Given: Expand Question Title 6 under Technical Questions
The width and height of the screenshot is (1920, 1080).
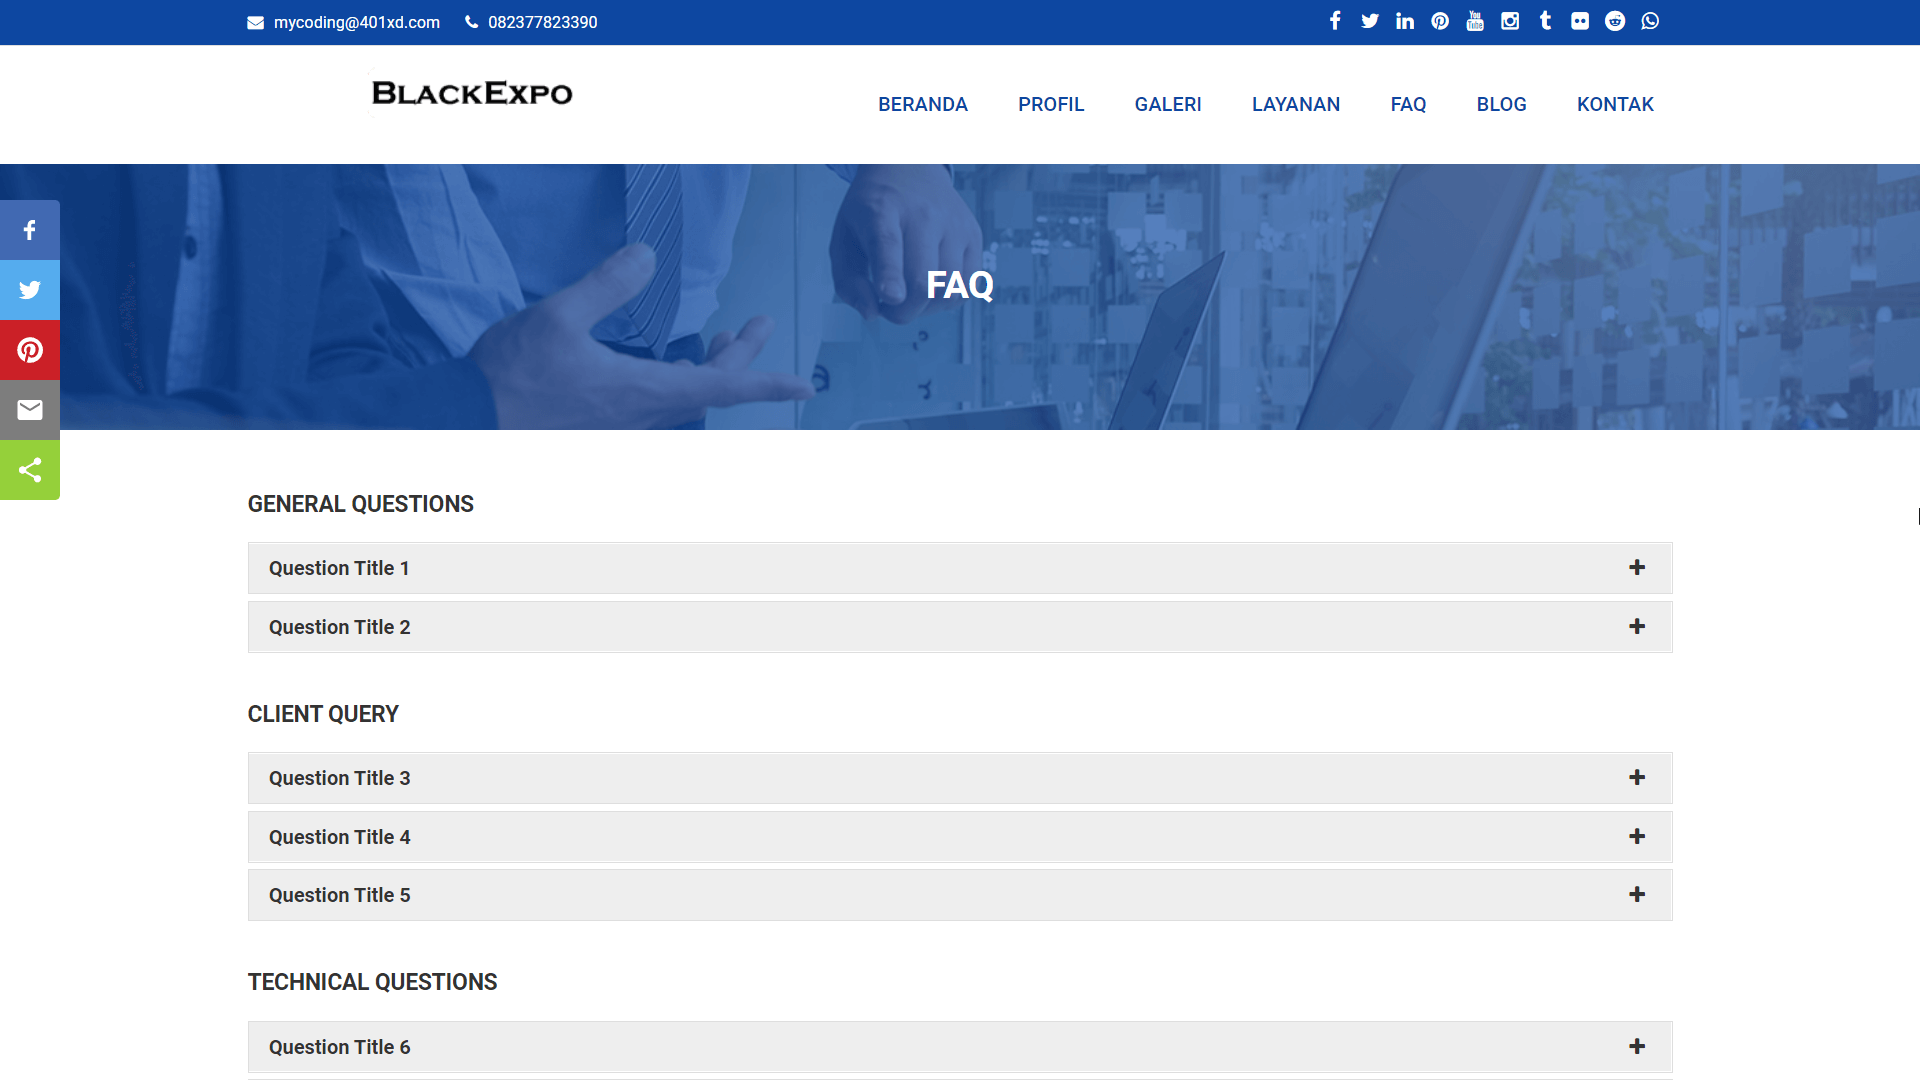Looking at the screenshot, I should 959,1046.
